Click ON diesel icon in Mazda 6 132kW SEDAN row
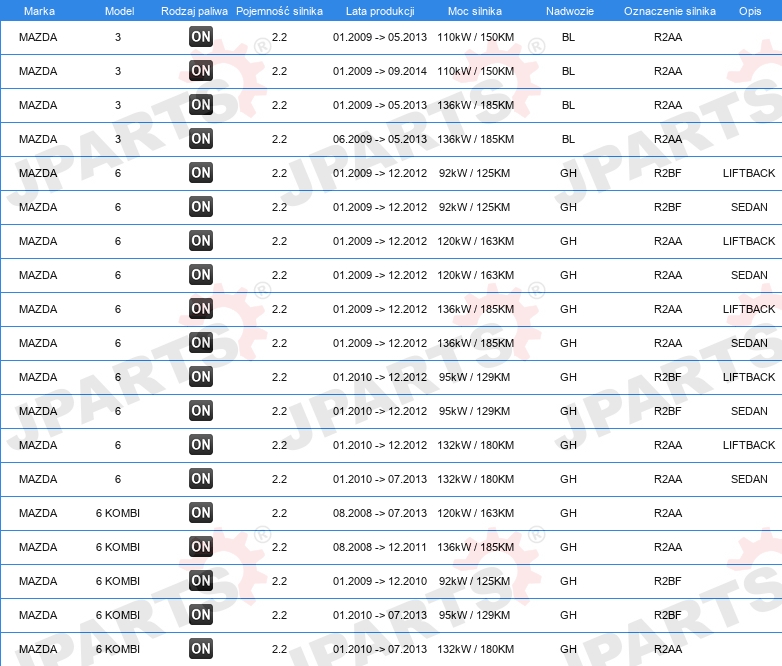 click(201, 478)
